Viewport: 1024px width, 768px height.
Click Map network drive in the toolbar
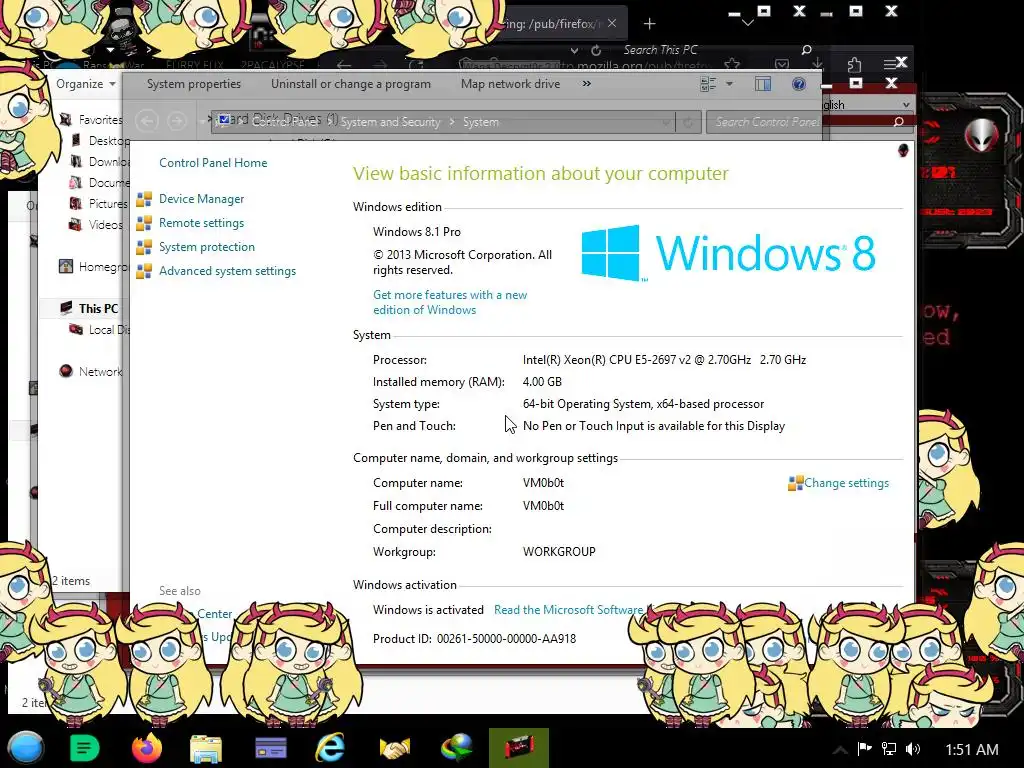click(510, 84)
